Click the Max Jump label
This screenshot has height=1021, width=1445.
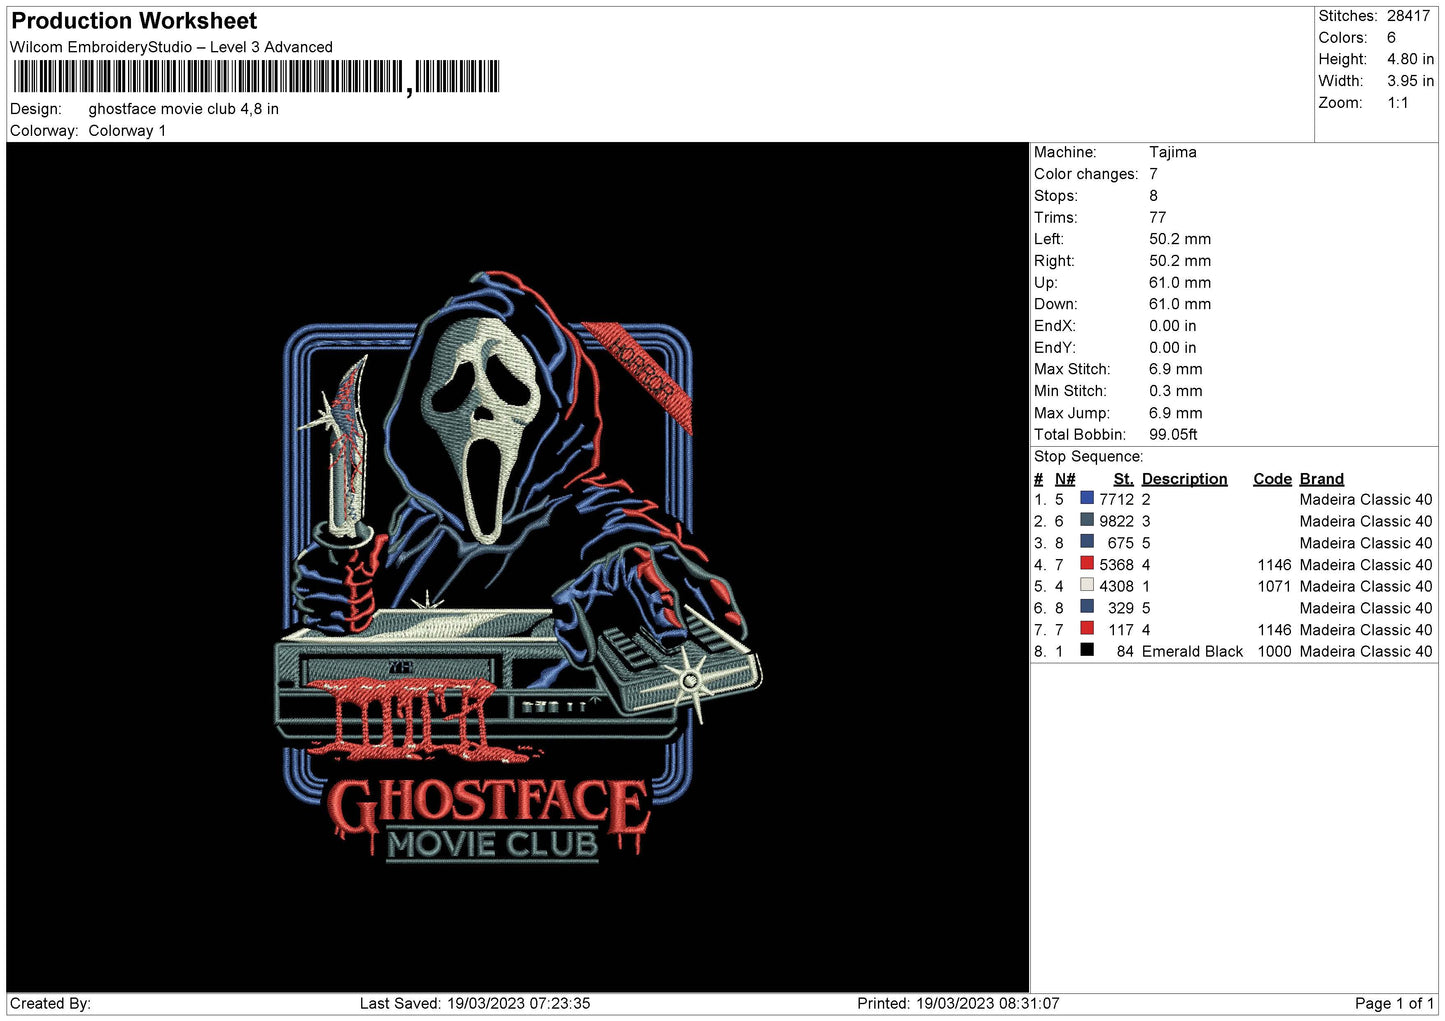click(x=1070, y=413)
